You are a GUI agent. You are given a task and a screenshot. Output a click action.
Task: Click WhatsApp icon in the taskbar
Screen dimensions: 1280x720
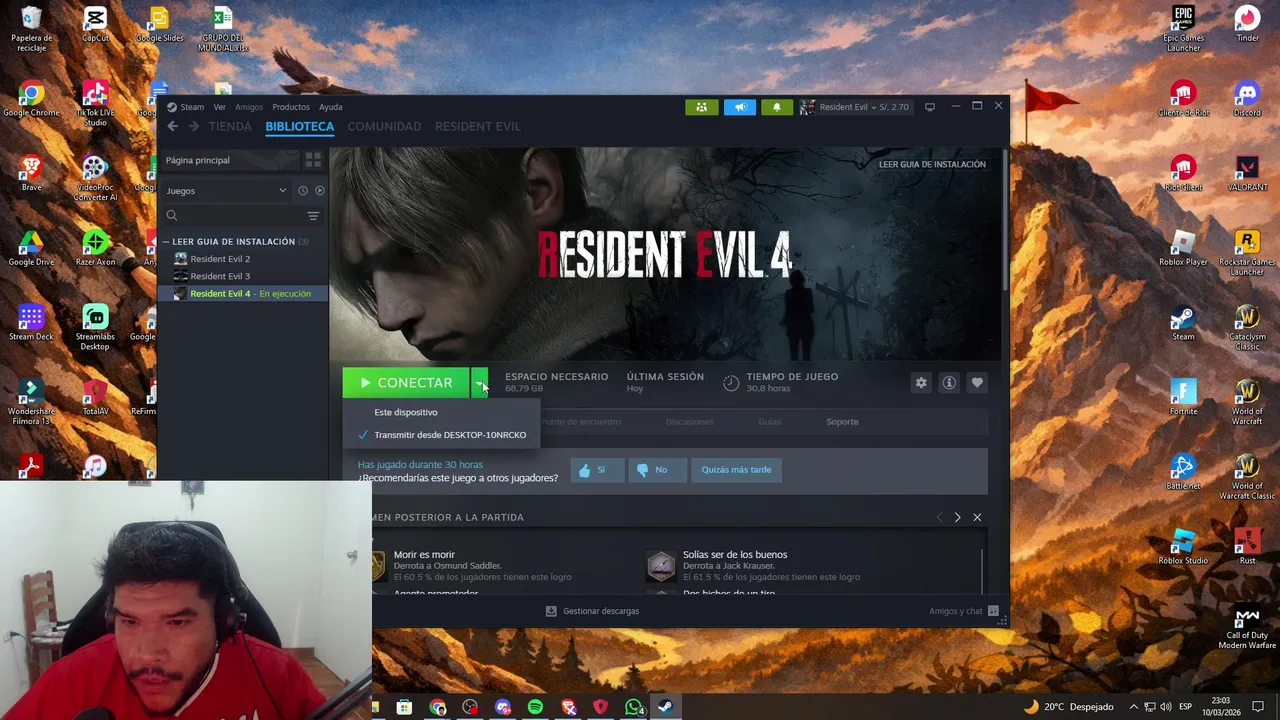tap(633, 707)
